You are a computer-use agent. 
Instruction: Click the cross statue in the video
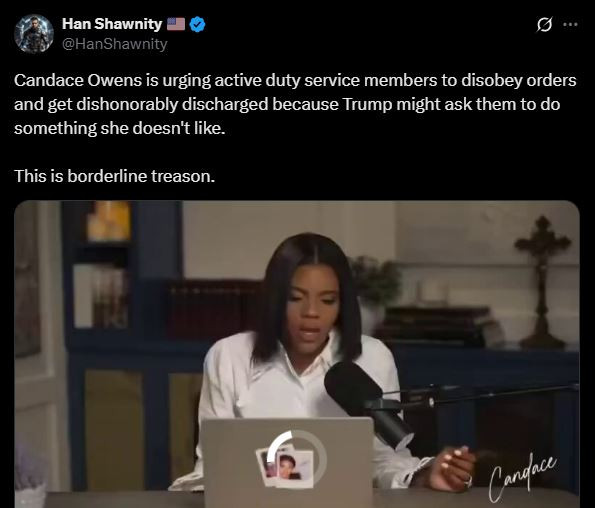click(x=543, y=283)
